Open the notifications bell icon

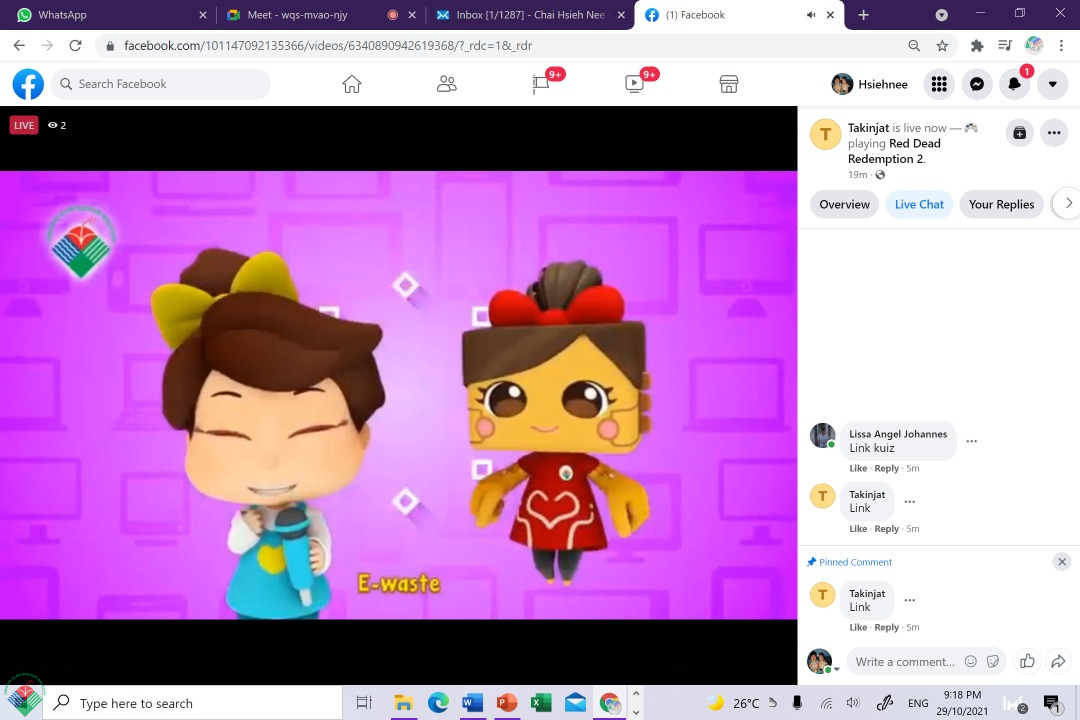pos(1015,84)
